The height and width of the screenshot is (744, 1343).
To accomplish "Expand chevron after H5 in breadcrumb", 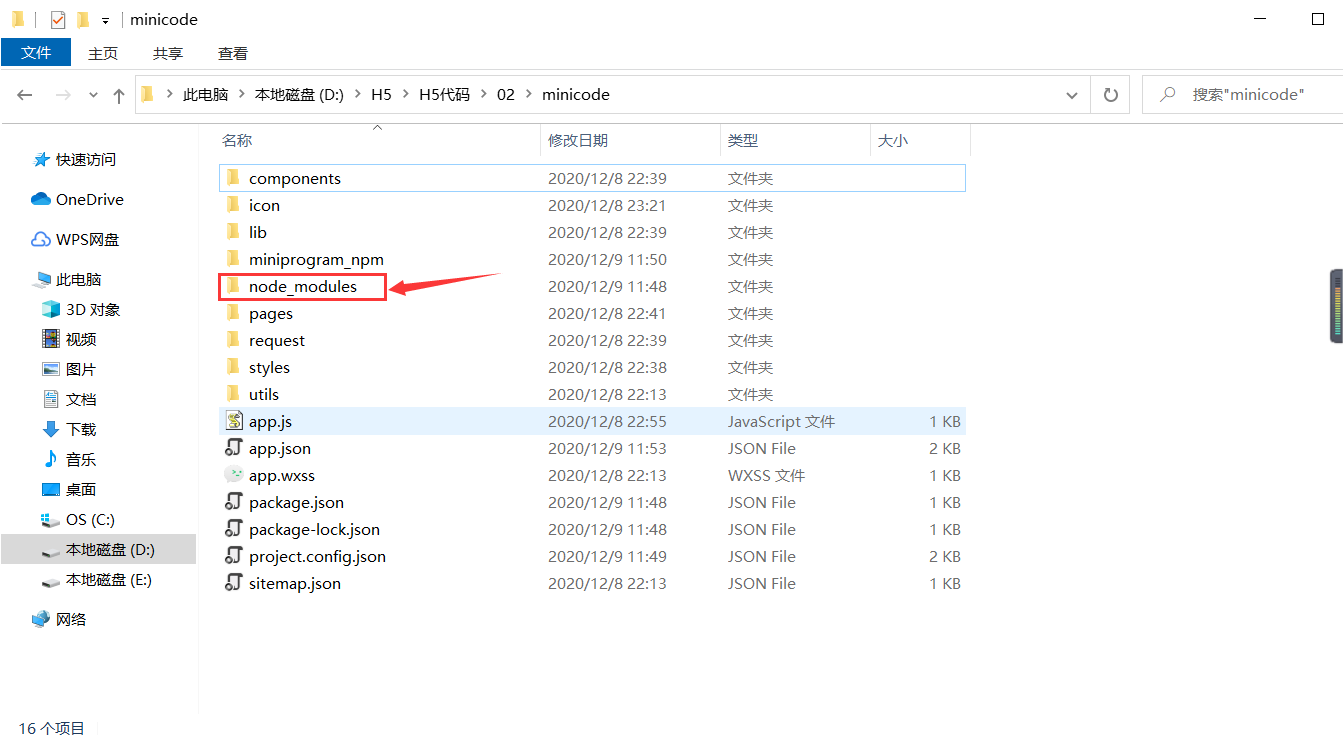I will (x=405, y=95).
